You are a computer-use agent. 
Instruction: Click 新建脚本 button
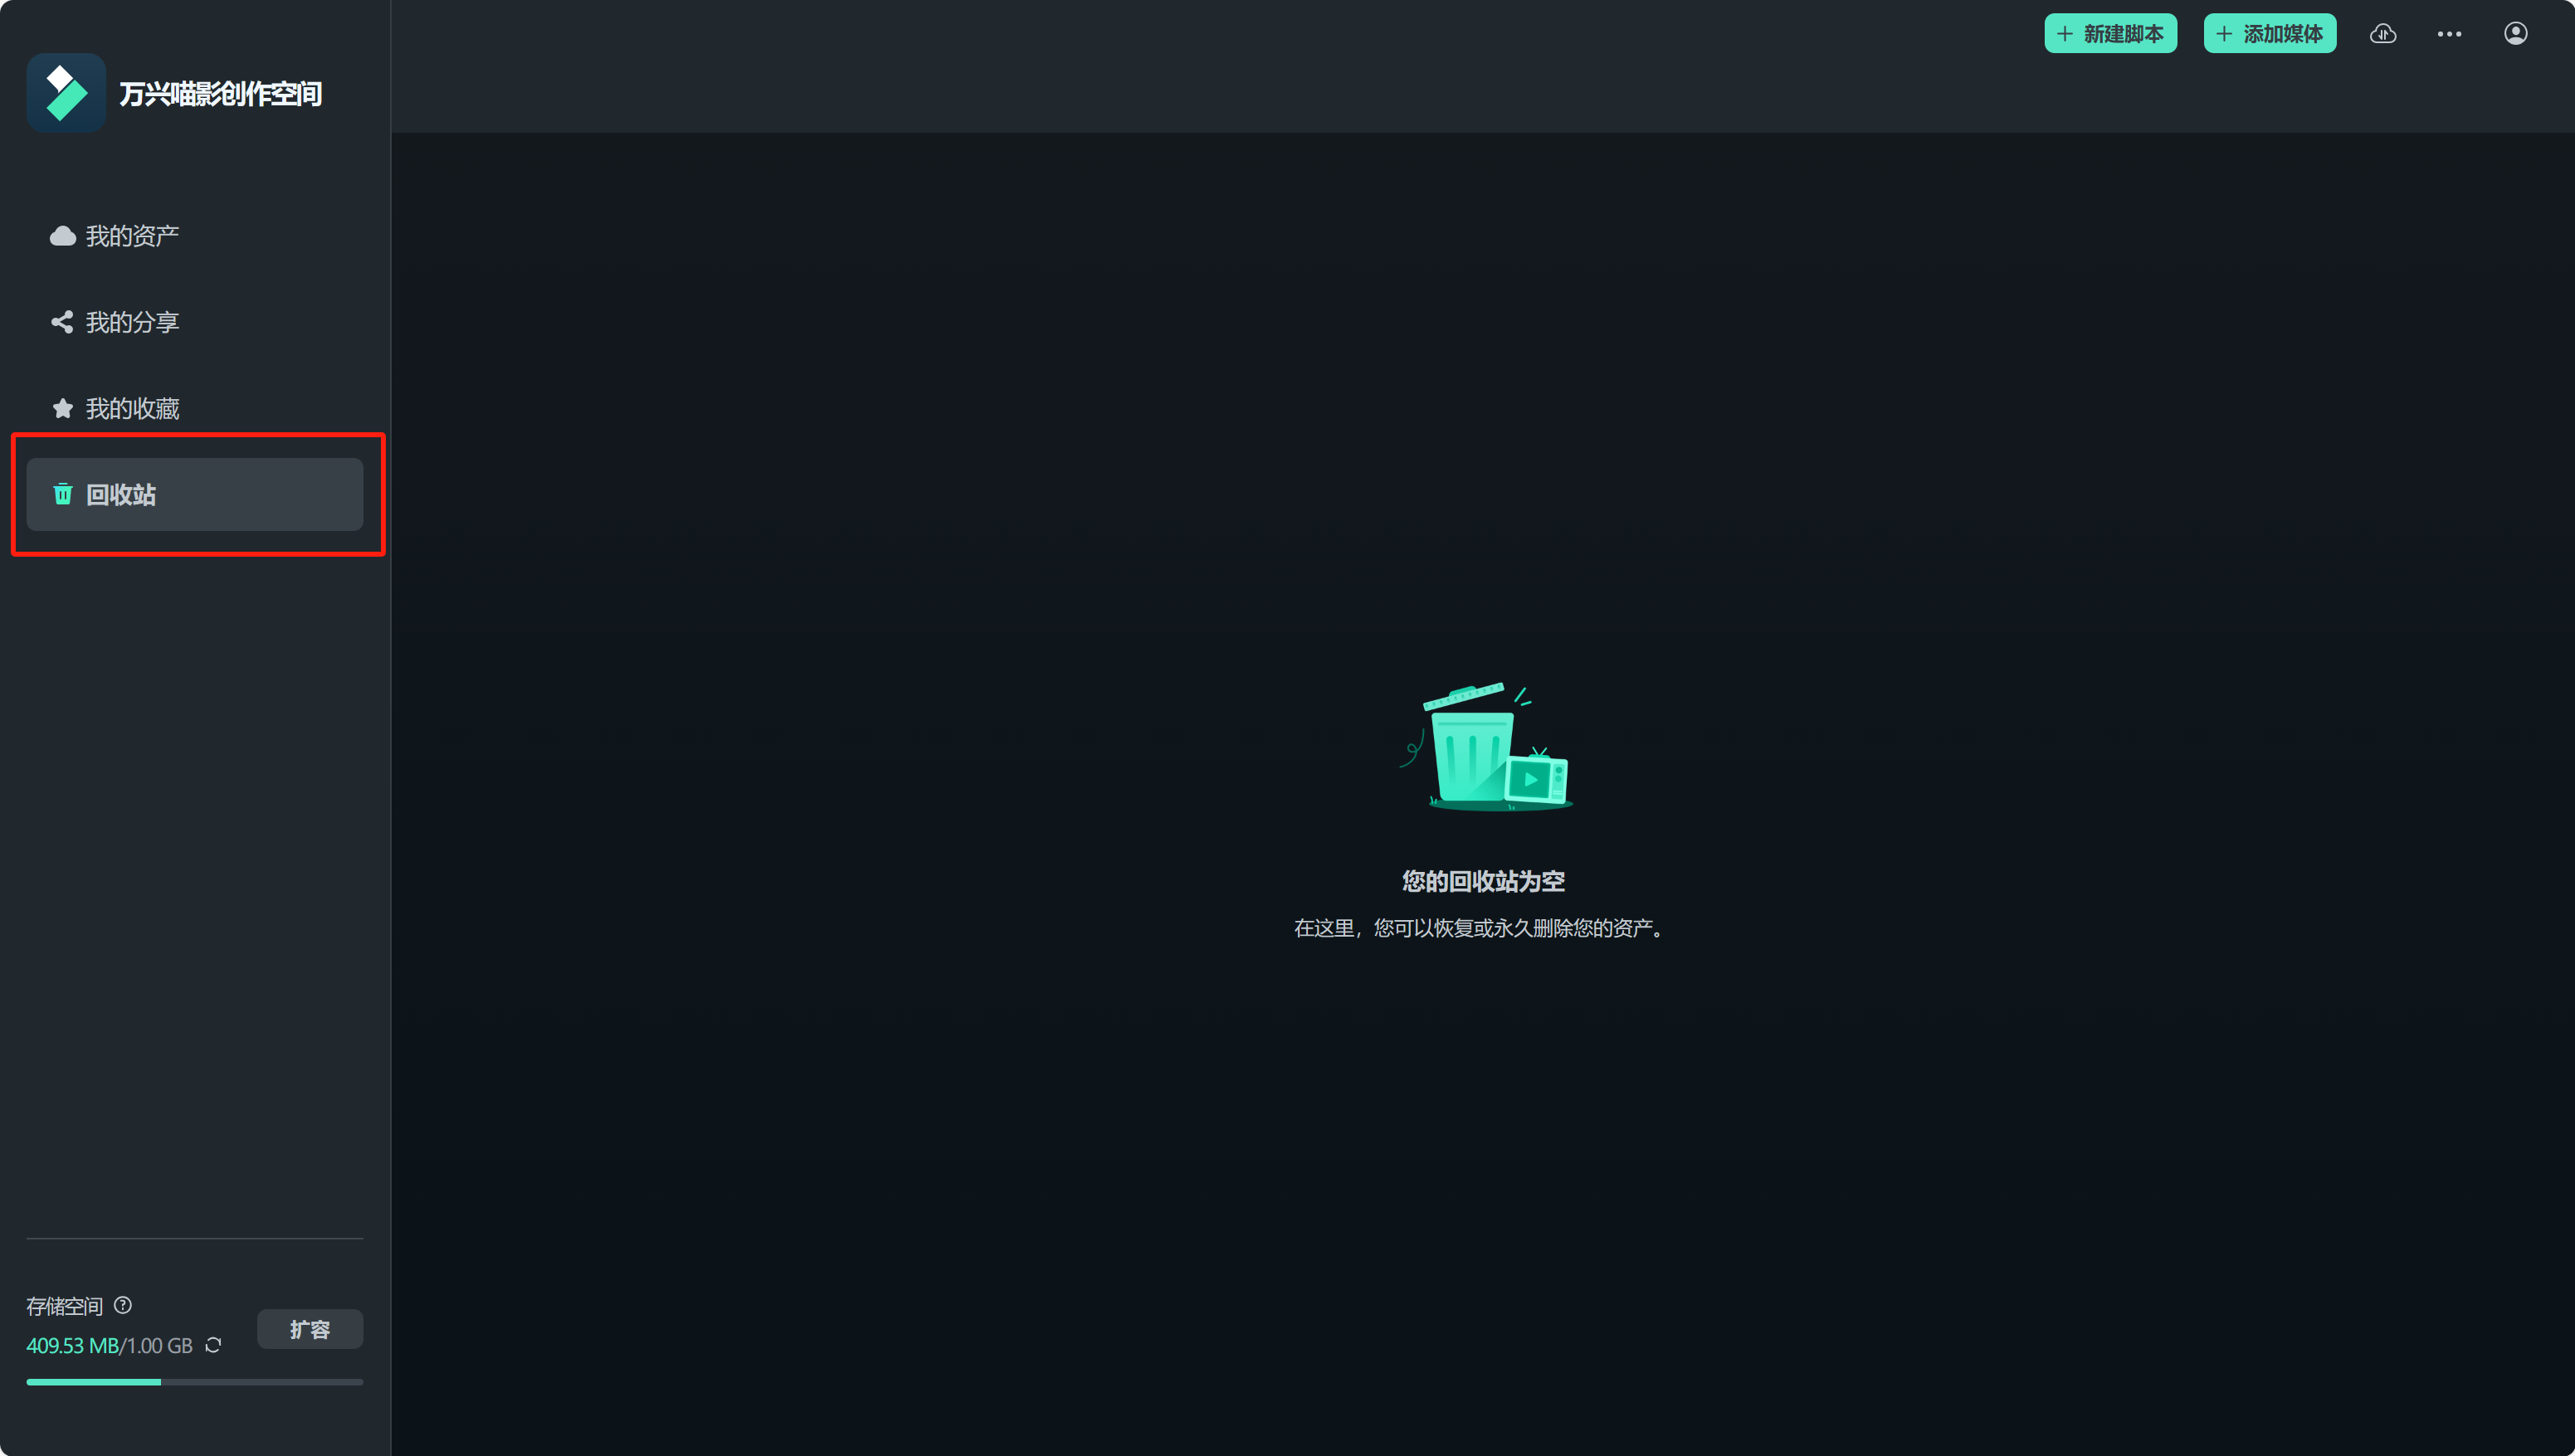pos(2110,34)
